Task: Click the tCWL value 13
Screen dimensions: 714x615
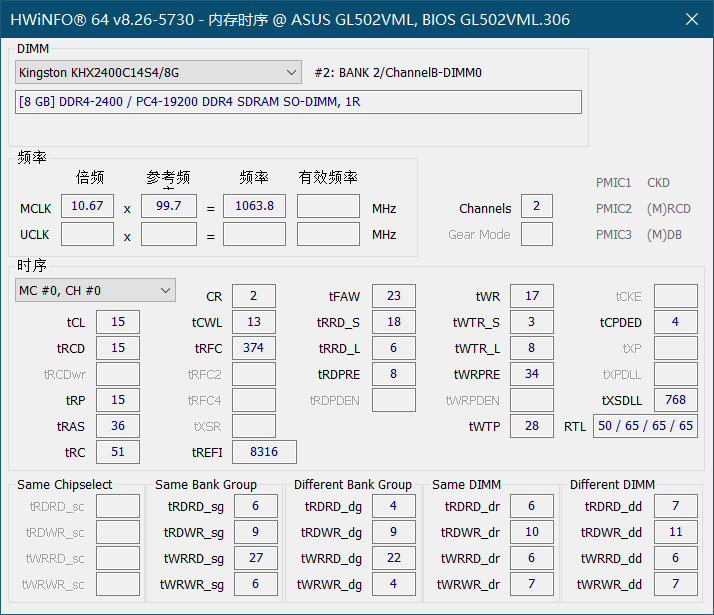Action: (254, 322)
